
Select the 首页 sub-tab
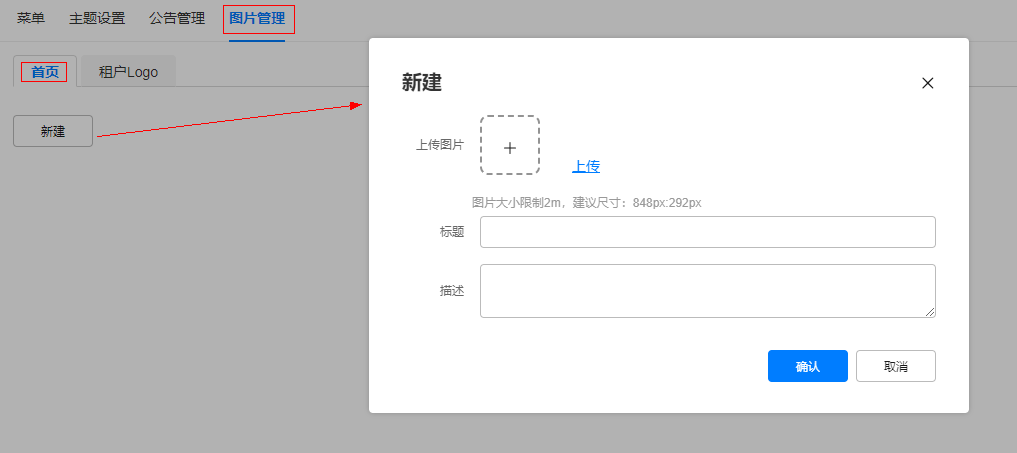pos(45,72)
